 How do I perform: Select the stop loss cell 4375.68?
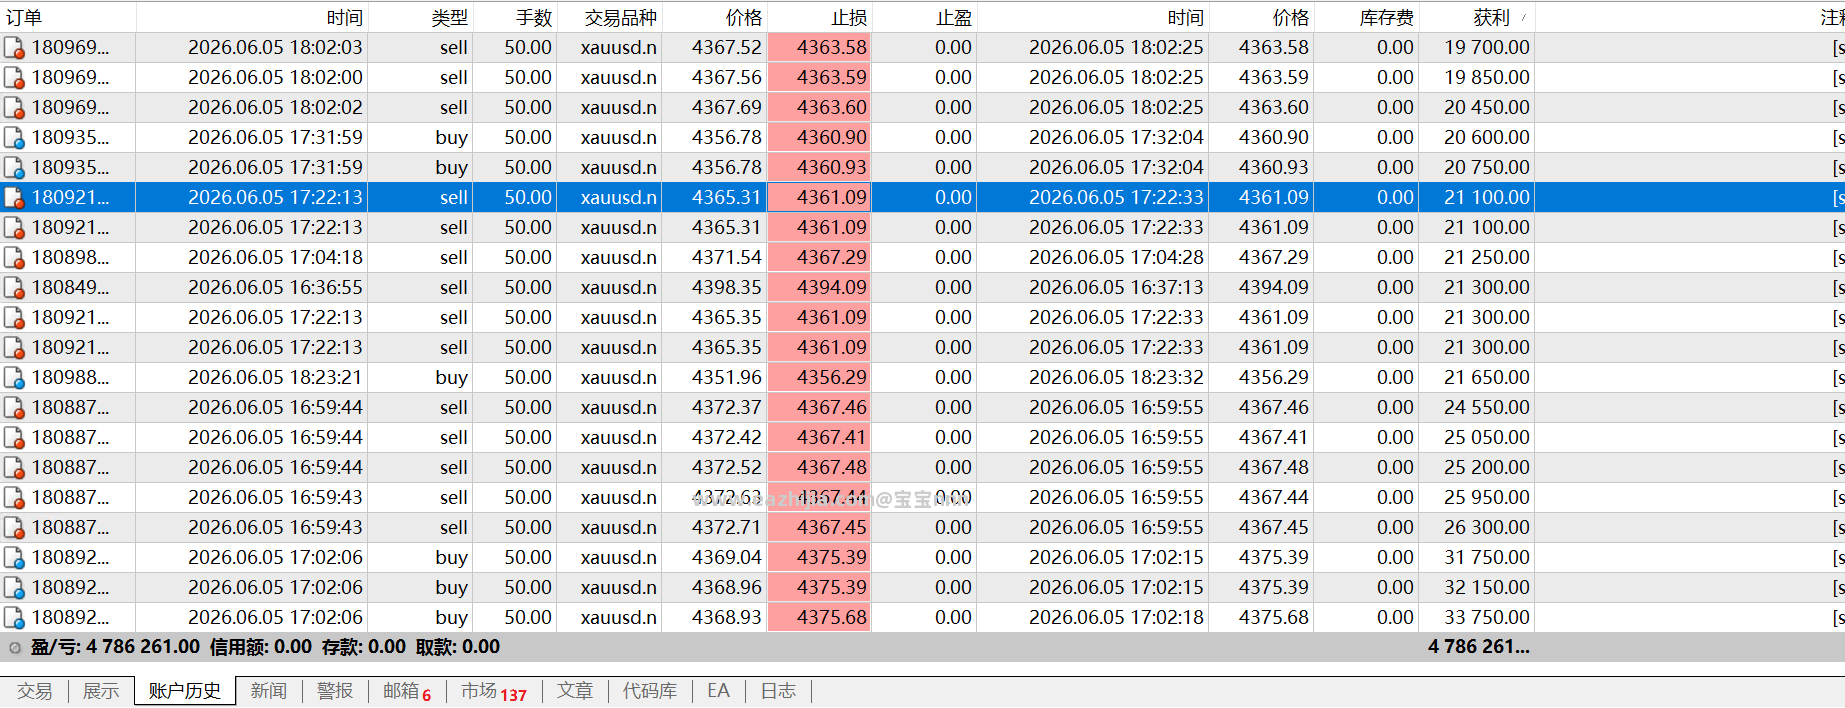coord(819,618)
